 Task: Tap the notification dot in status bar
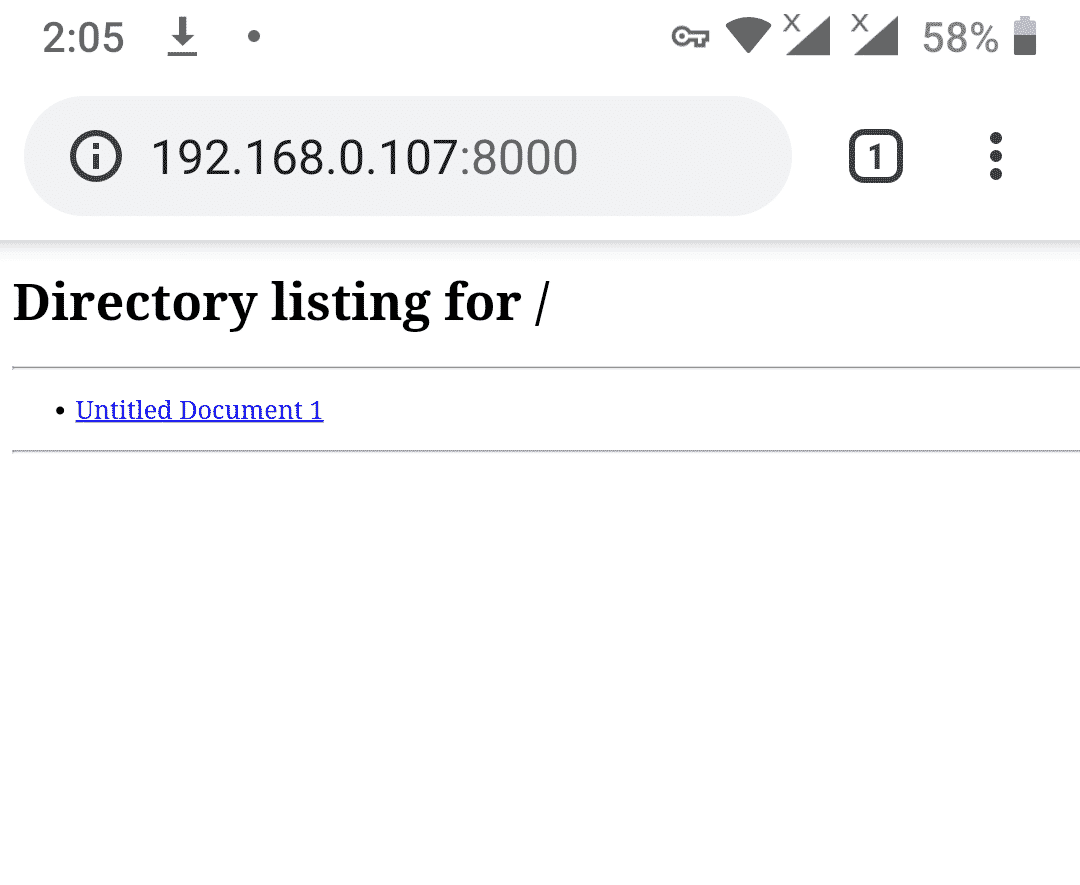click(254, 37)
